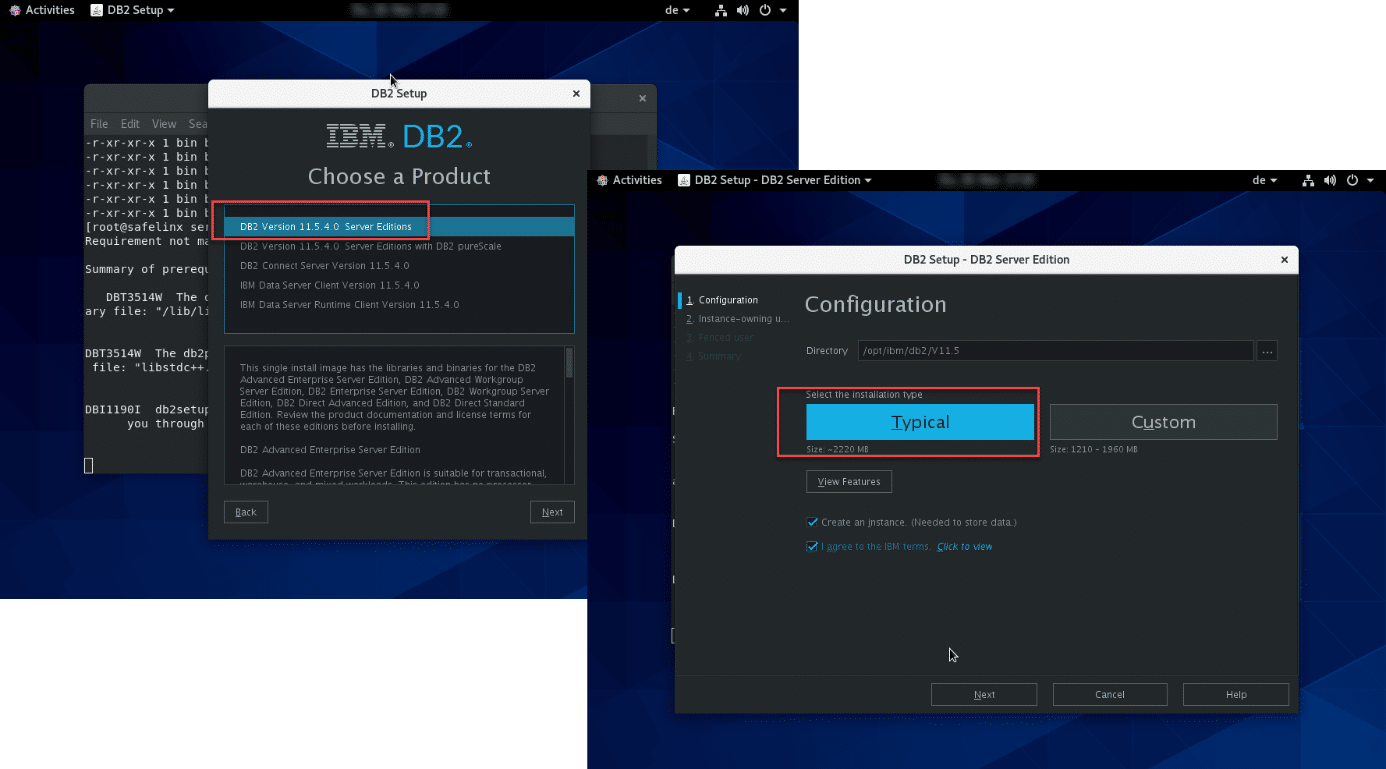Click the network icon in right top bar
This screenshot has height=769, width=1386.
(x=1308, y=180)
